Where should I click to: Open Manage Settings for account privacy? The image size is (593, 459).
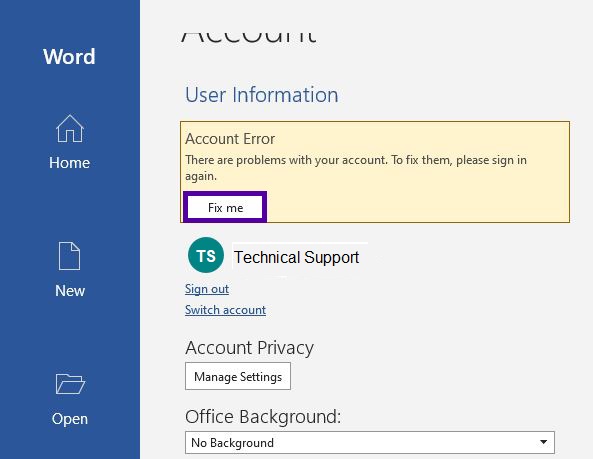point(238,376)
